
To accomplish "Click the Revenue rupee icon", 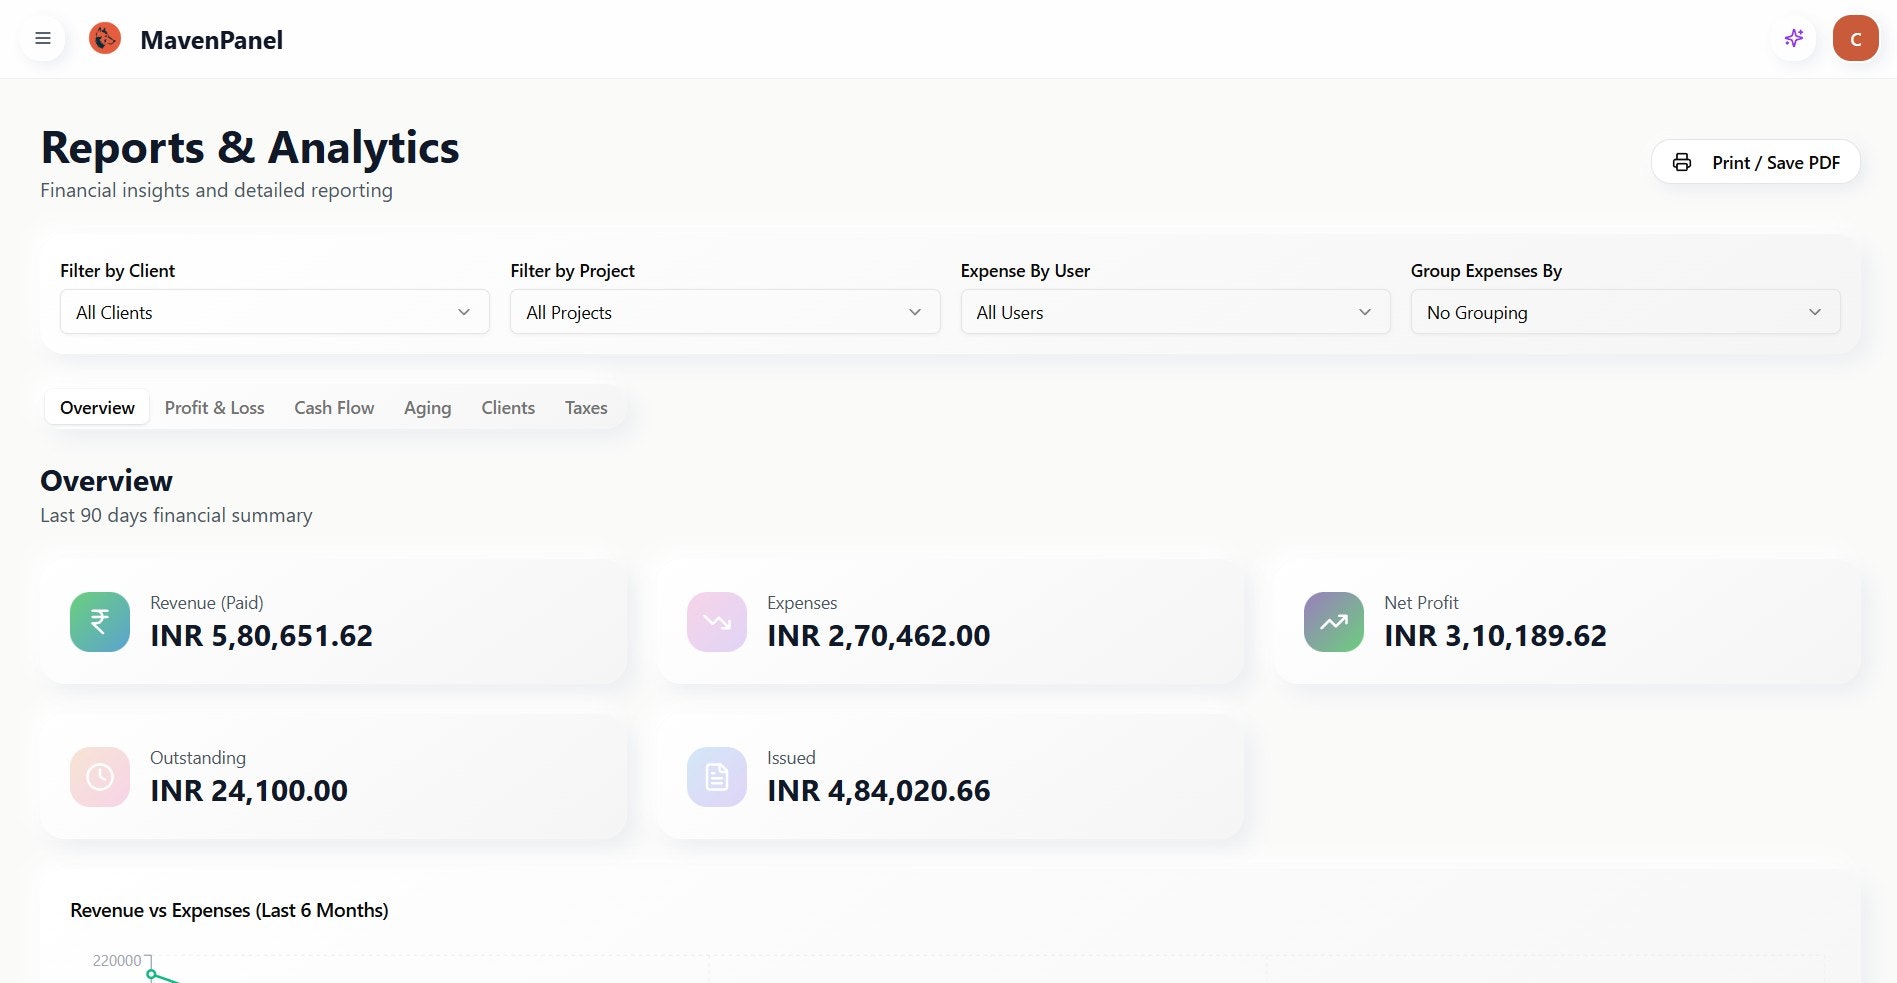I will click(x=100, y=622).
